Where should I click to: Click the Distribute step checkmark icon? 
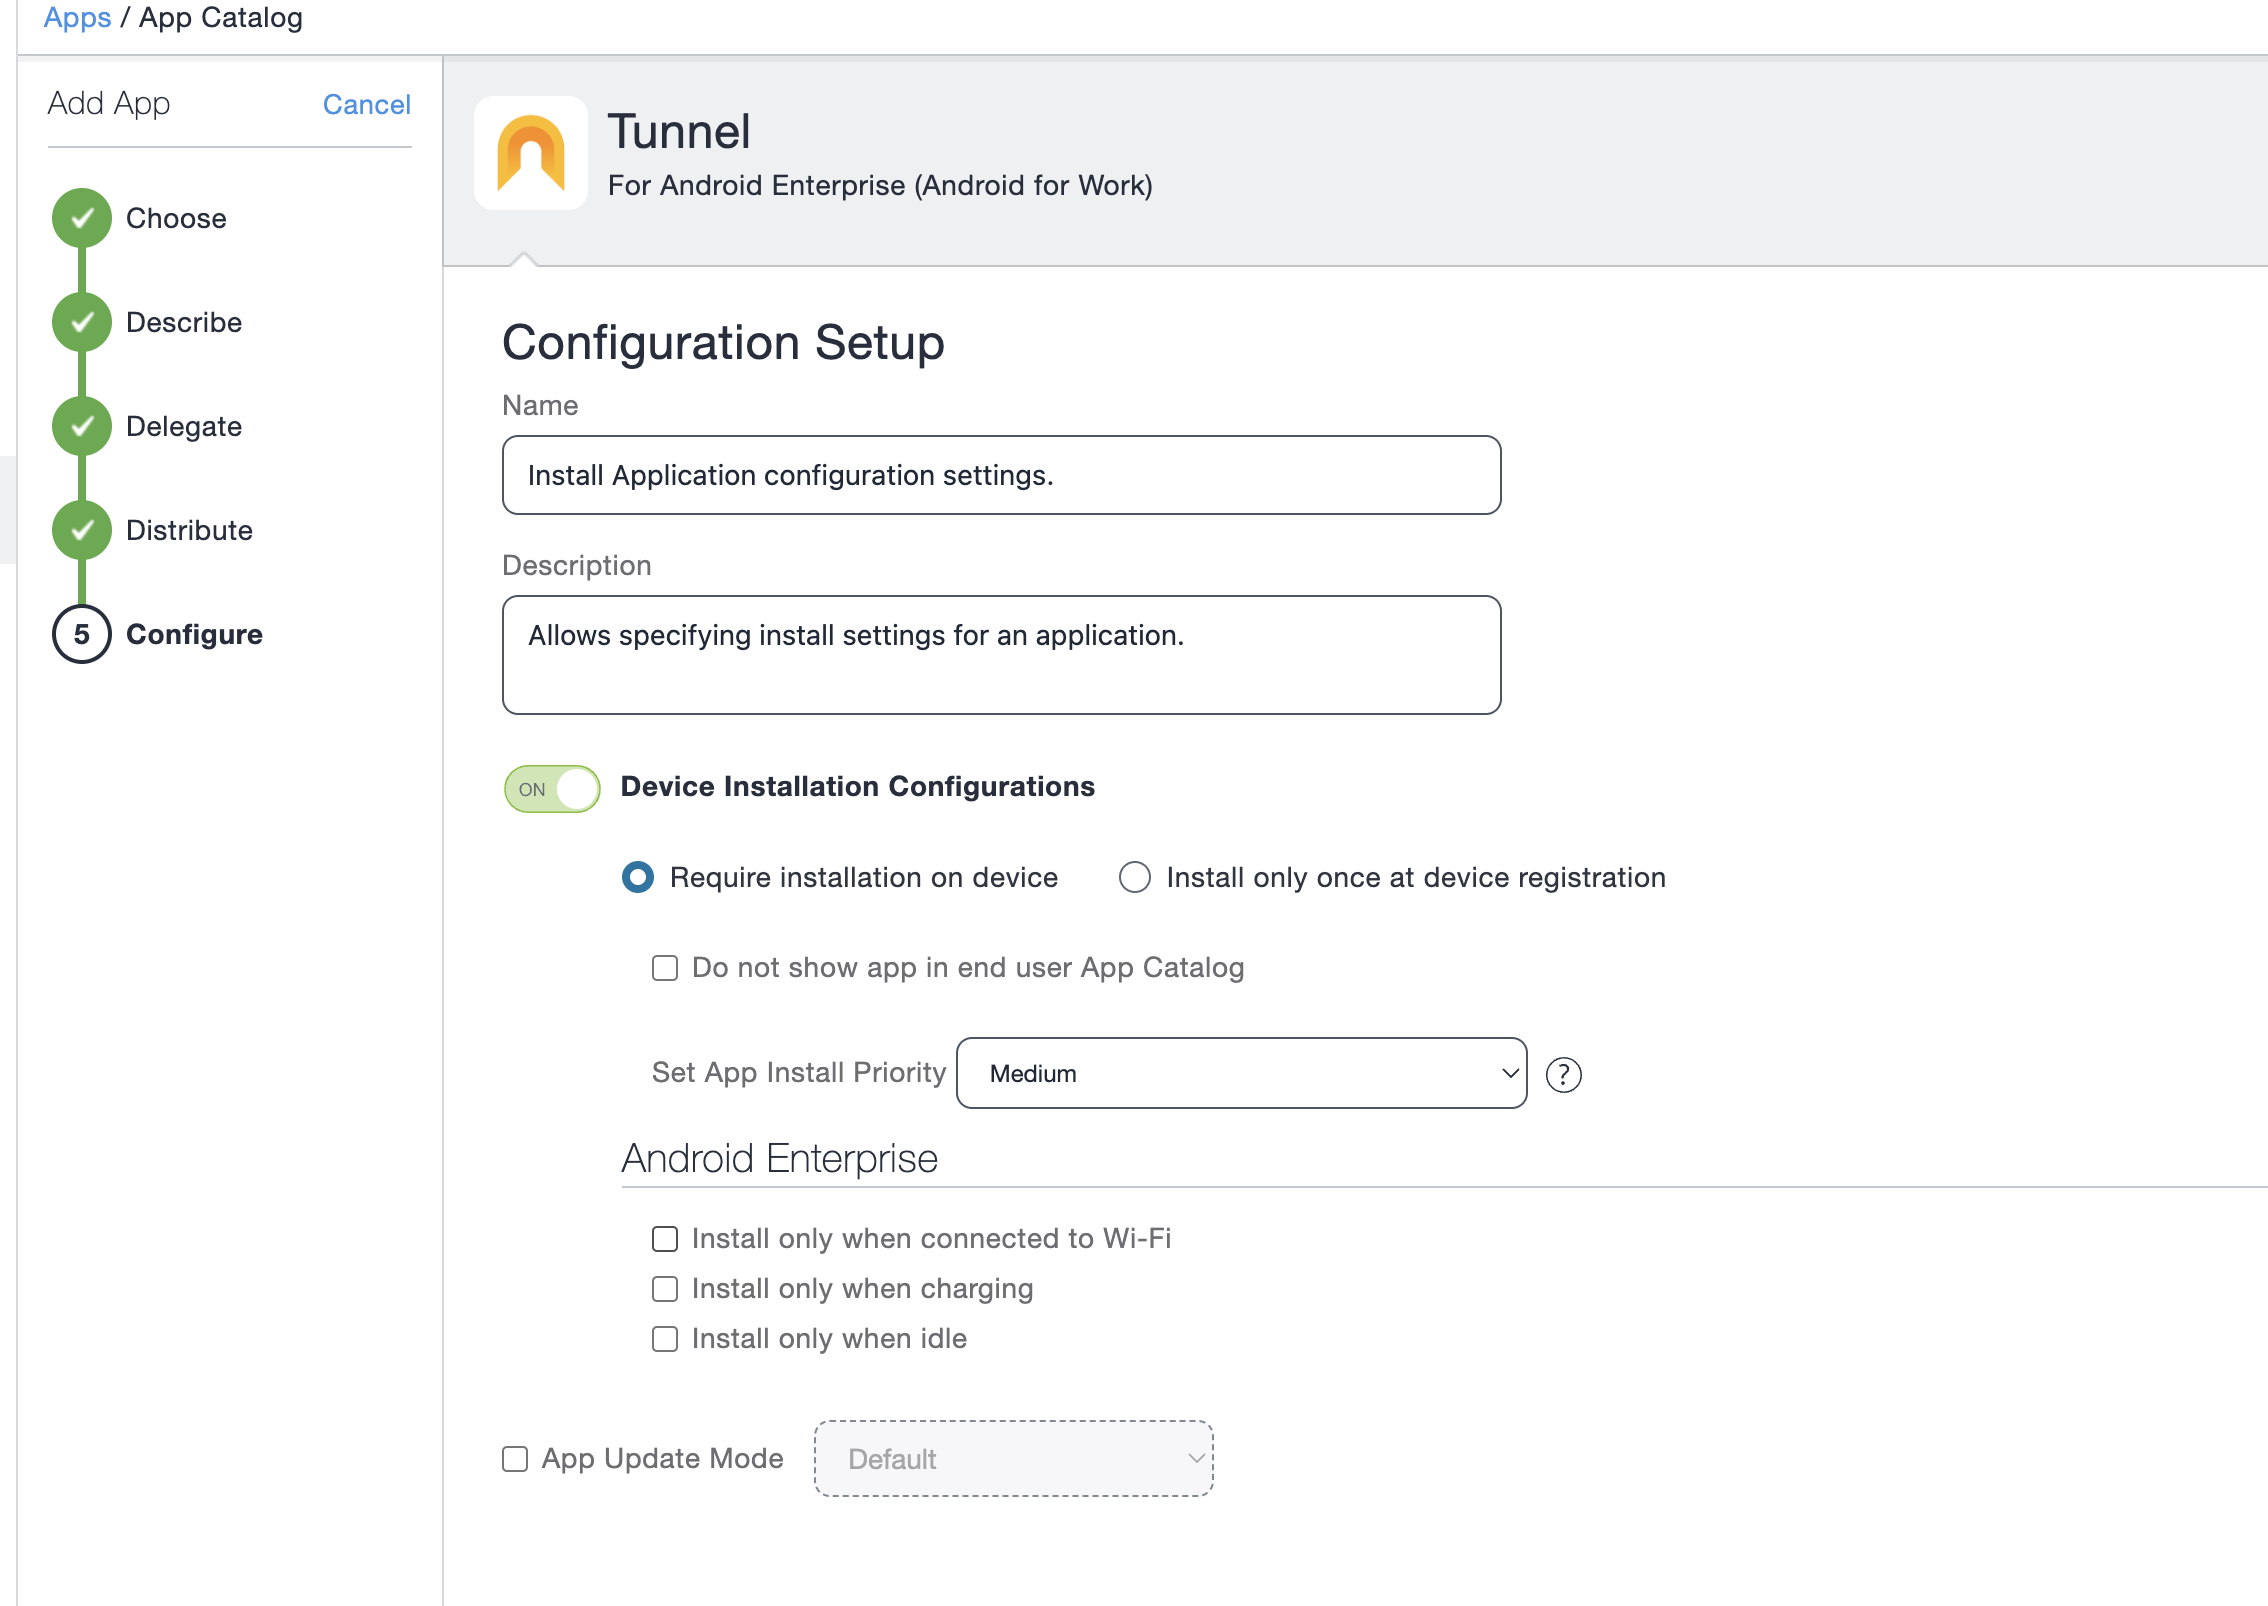pyautogui.click(x=81, y=529)
